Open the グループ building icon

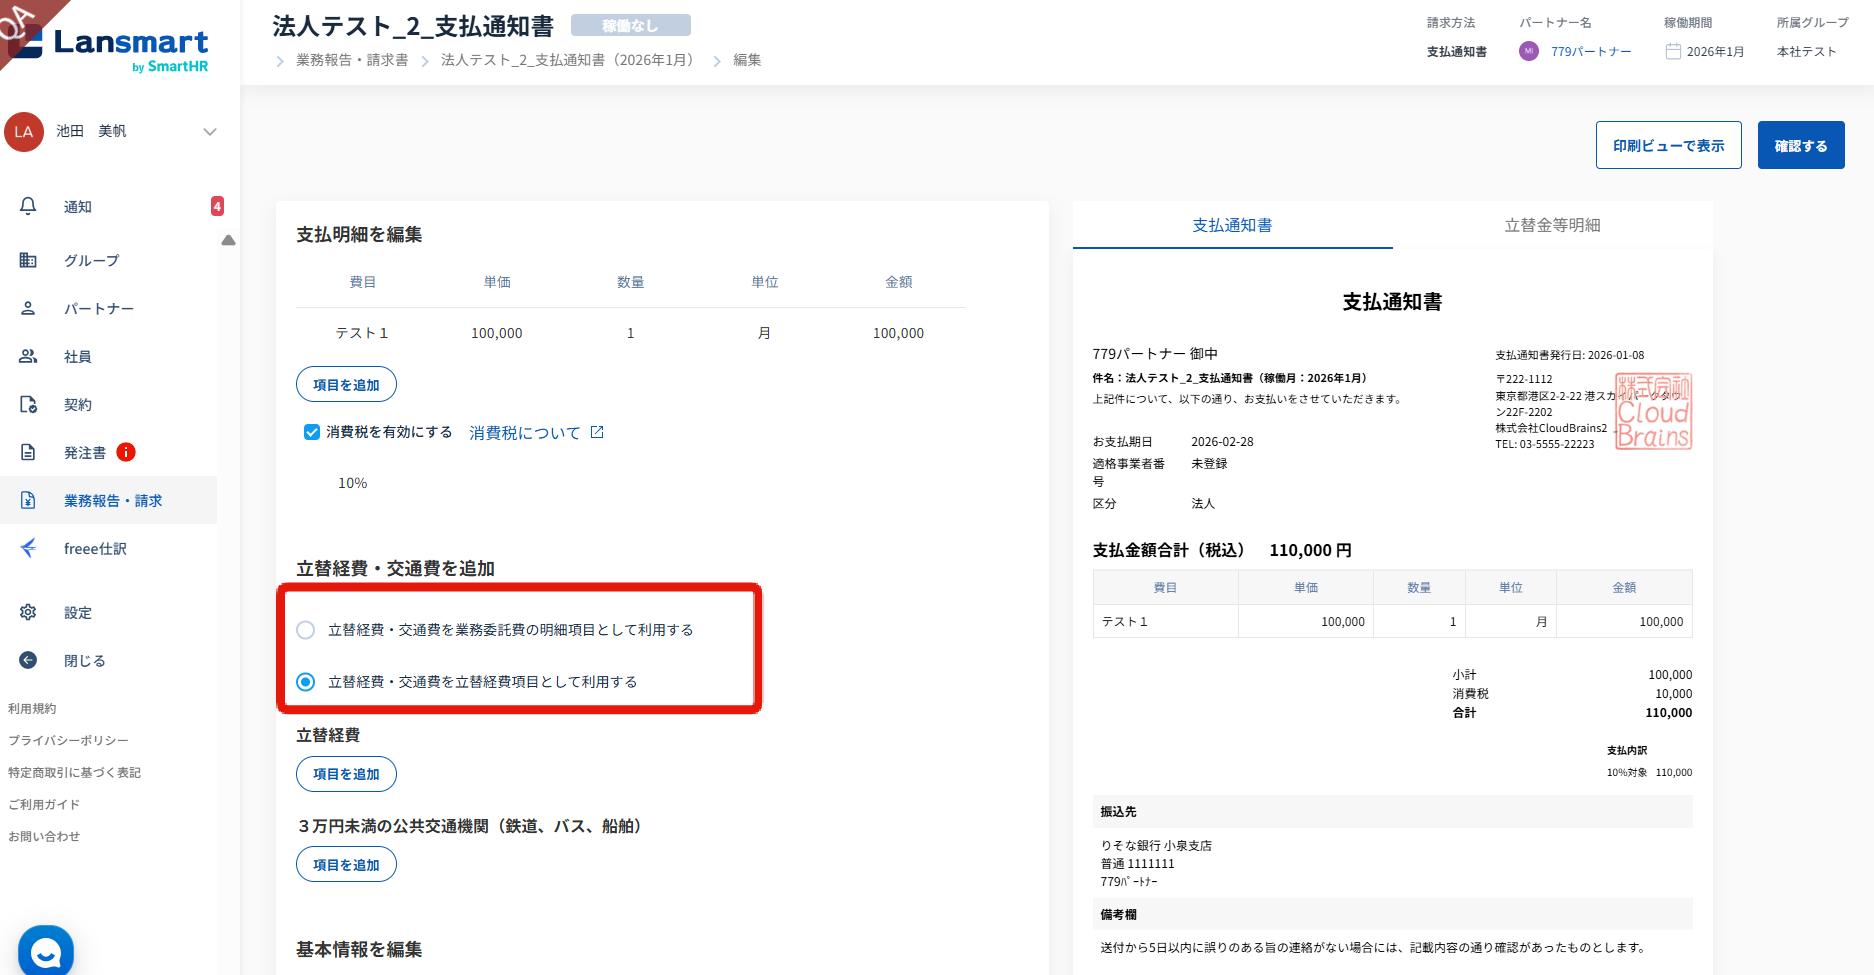pos(28,260)
